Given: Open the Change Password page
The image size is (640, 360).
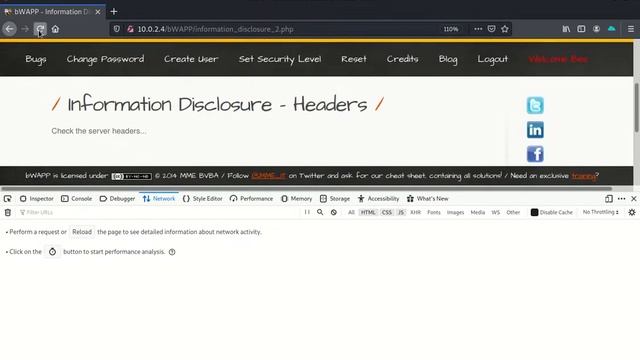Looking at the screenshot, I should click(x=105, y=59).
